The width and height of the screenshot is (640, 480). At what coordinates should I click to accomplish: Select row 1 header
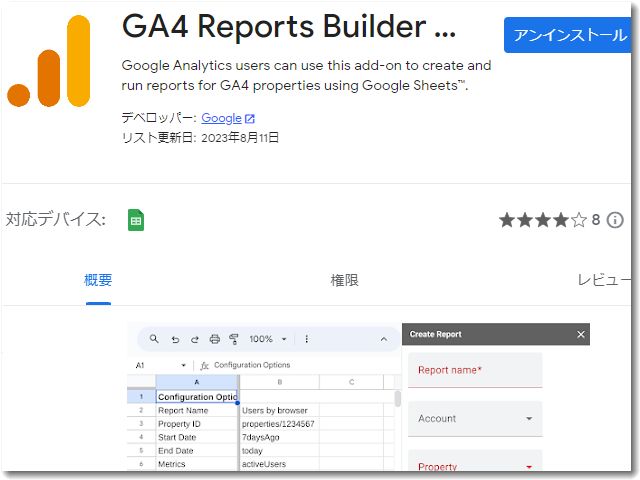click(141, 396)
